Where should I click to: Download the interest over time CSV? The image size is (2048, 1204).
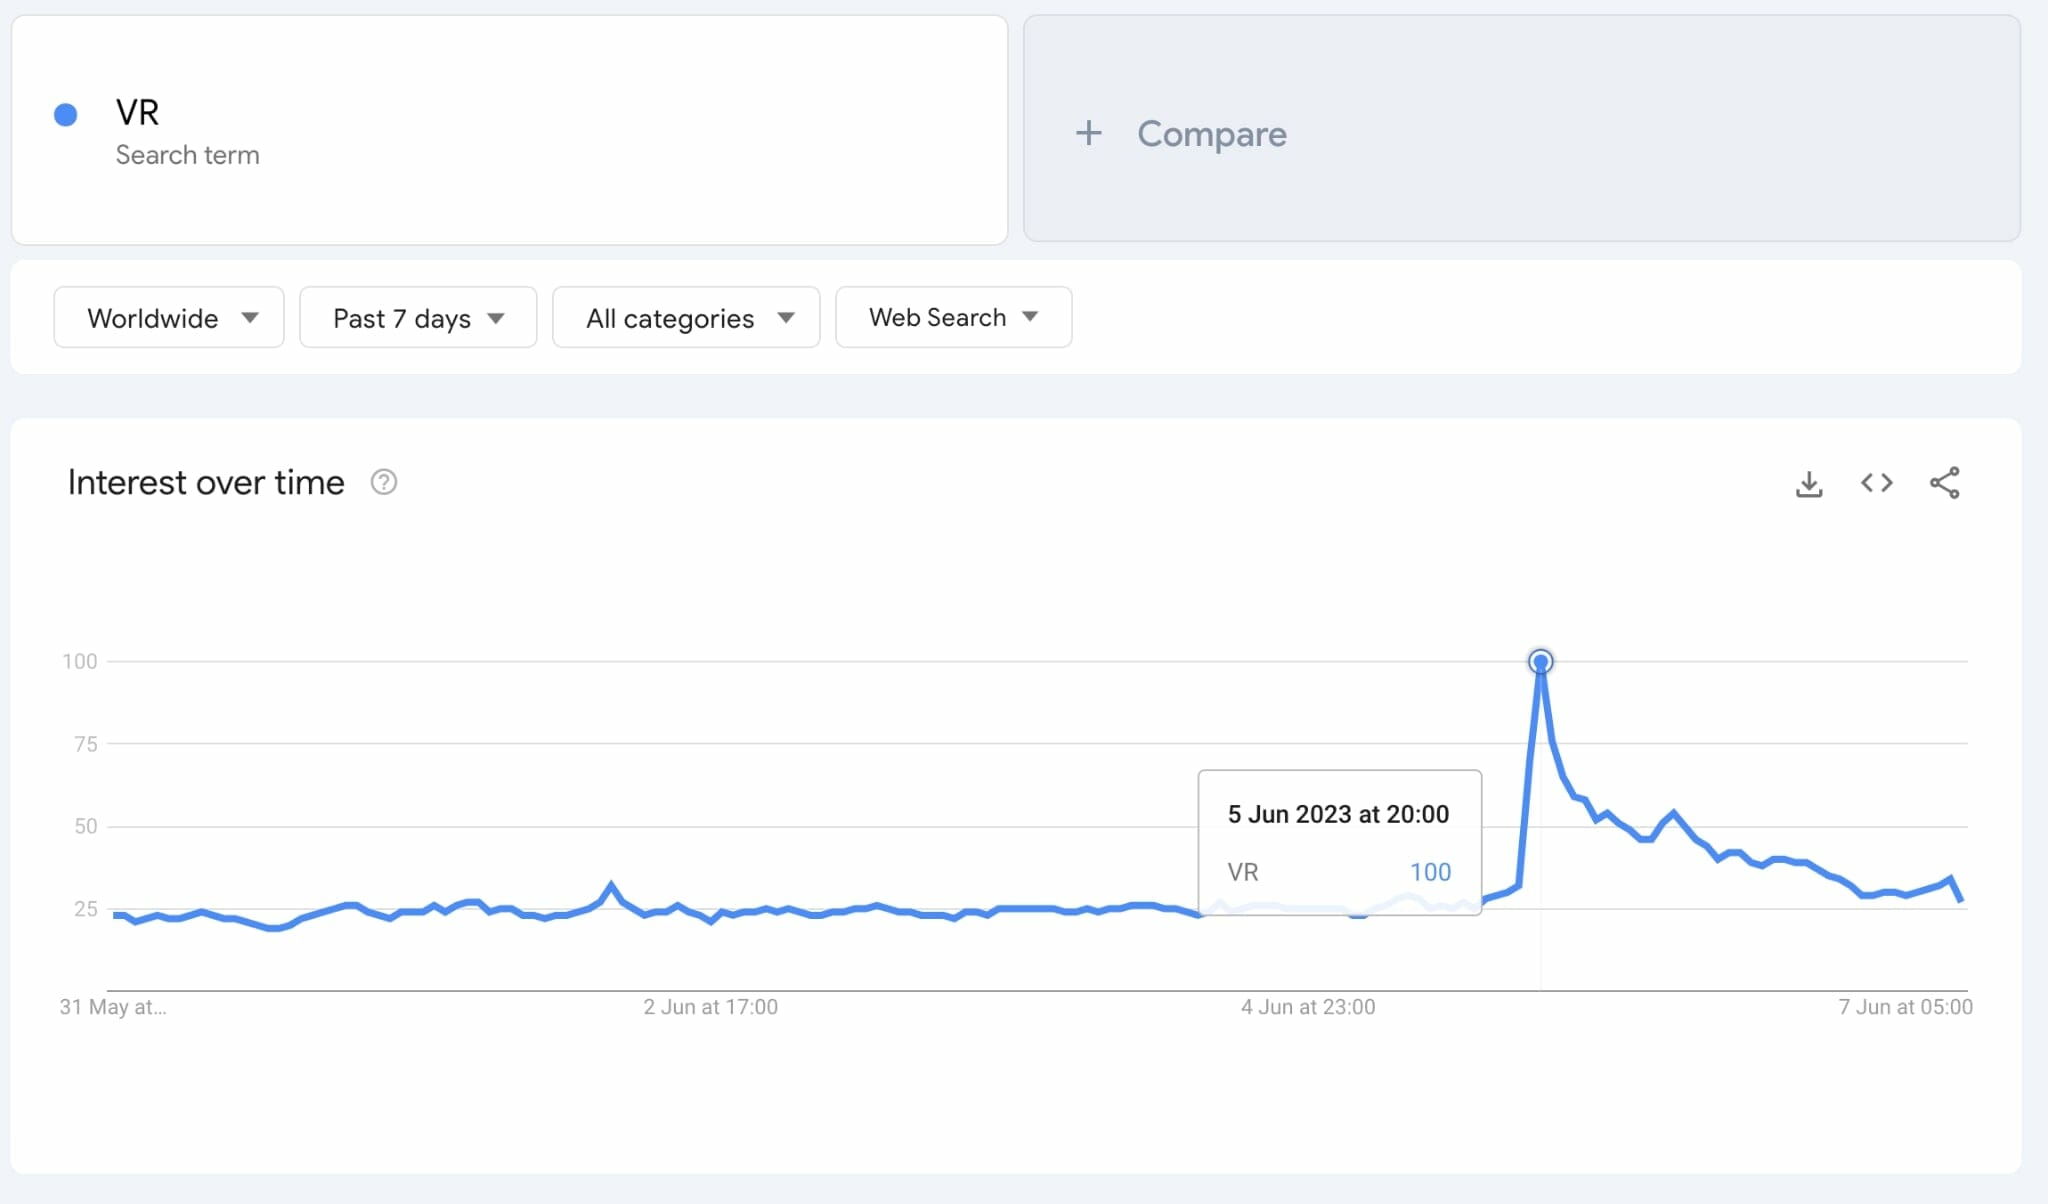pyautogui.click(x=1809, y=484)
